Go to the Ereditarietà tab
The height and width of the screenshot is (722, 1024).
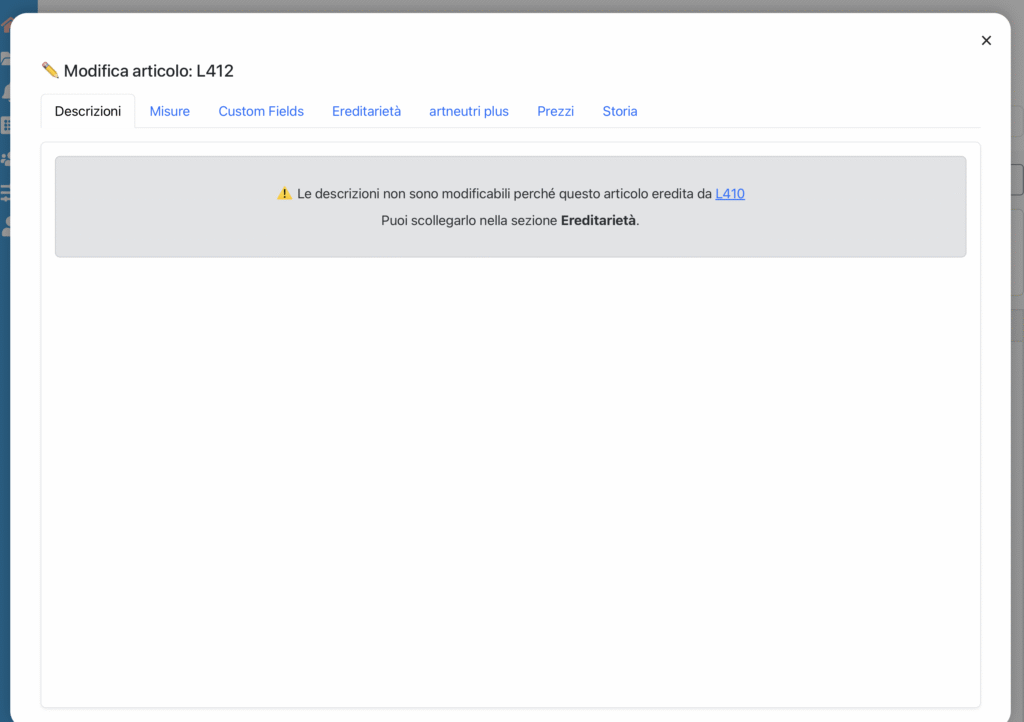(366, 111)
